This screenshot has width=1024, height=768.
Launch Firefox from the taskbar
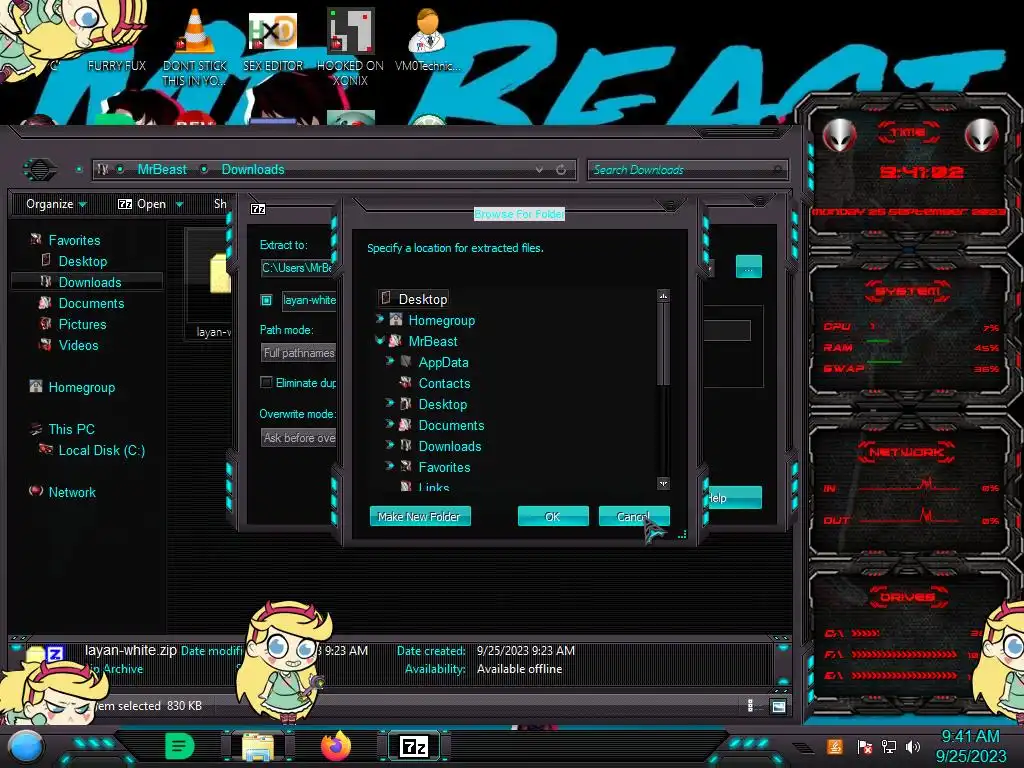click(336, 746)
